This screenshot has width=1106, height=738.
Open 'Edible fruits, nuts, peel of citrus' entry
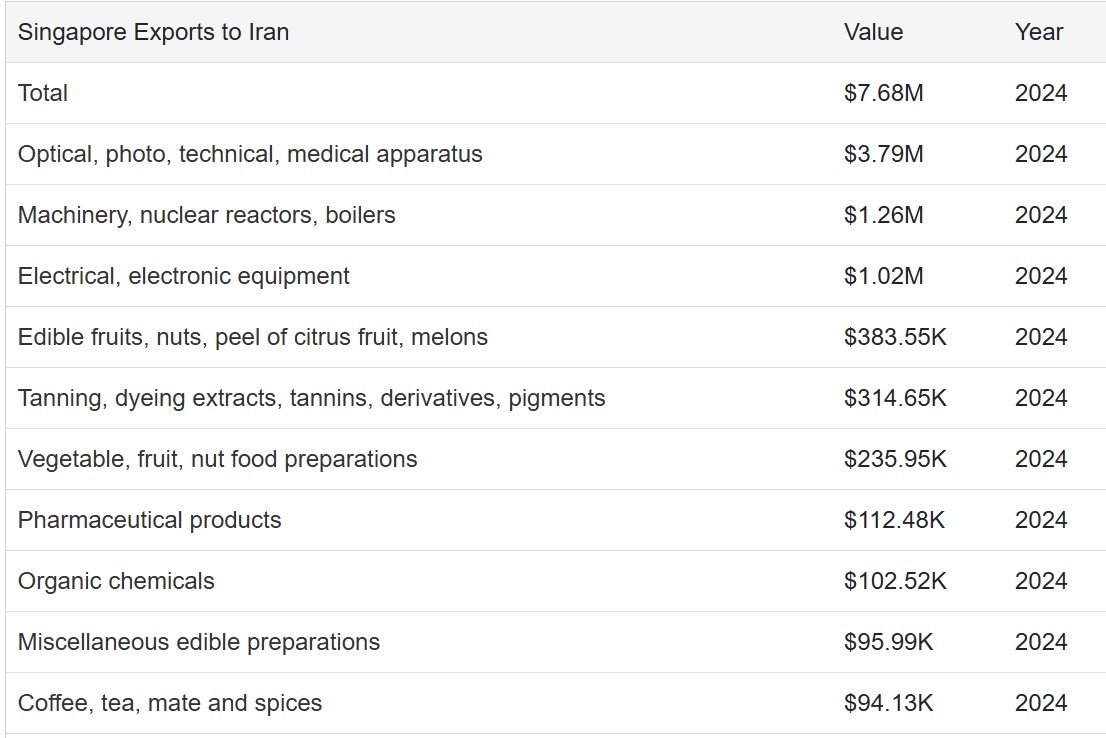coord(252,337)
